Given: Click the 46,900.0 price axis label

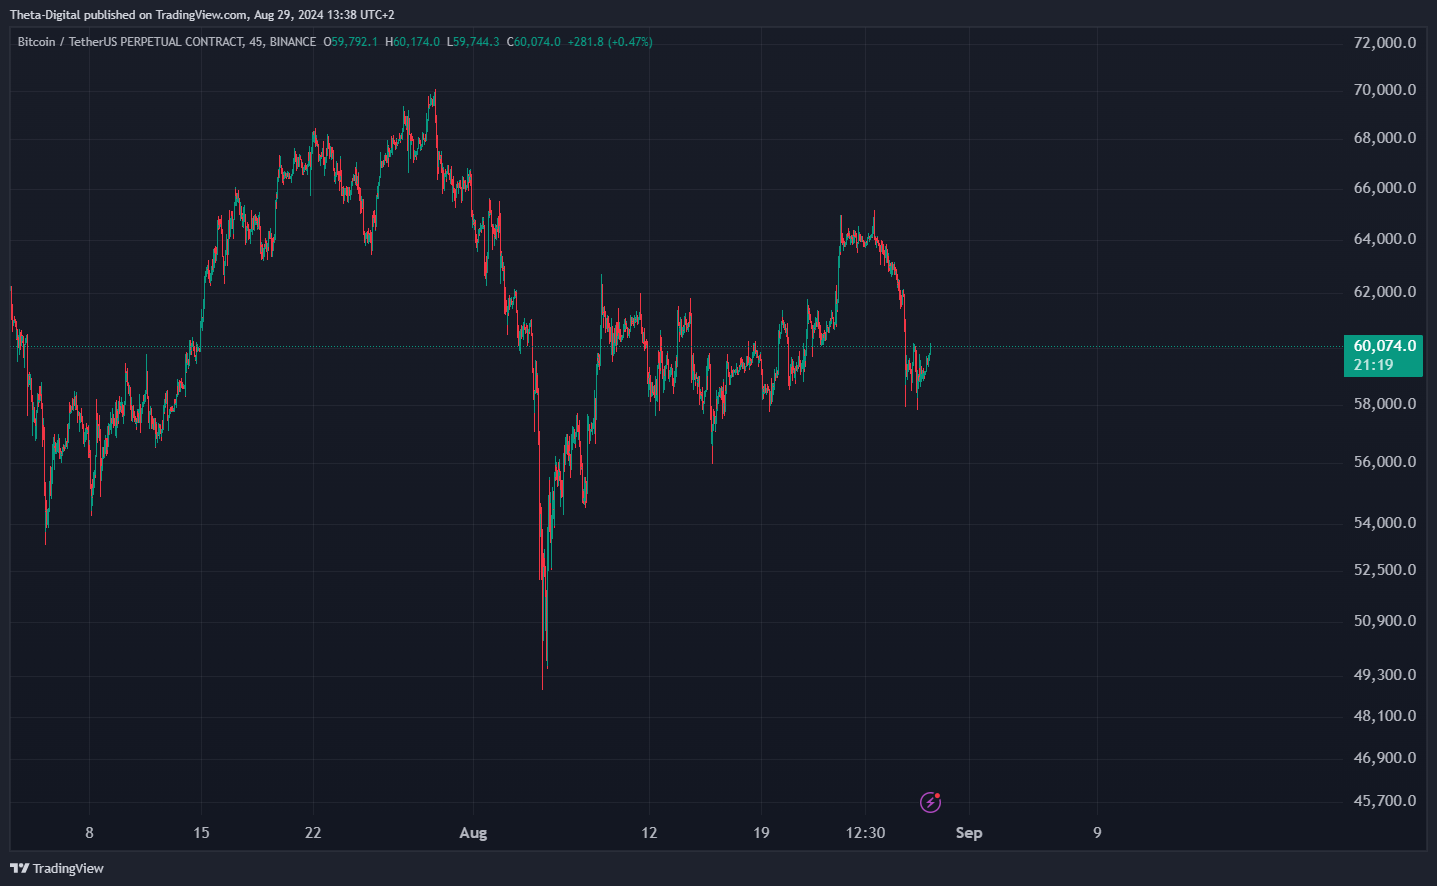Looking at the screenshot, I should pos(1385,758).
